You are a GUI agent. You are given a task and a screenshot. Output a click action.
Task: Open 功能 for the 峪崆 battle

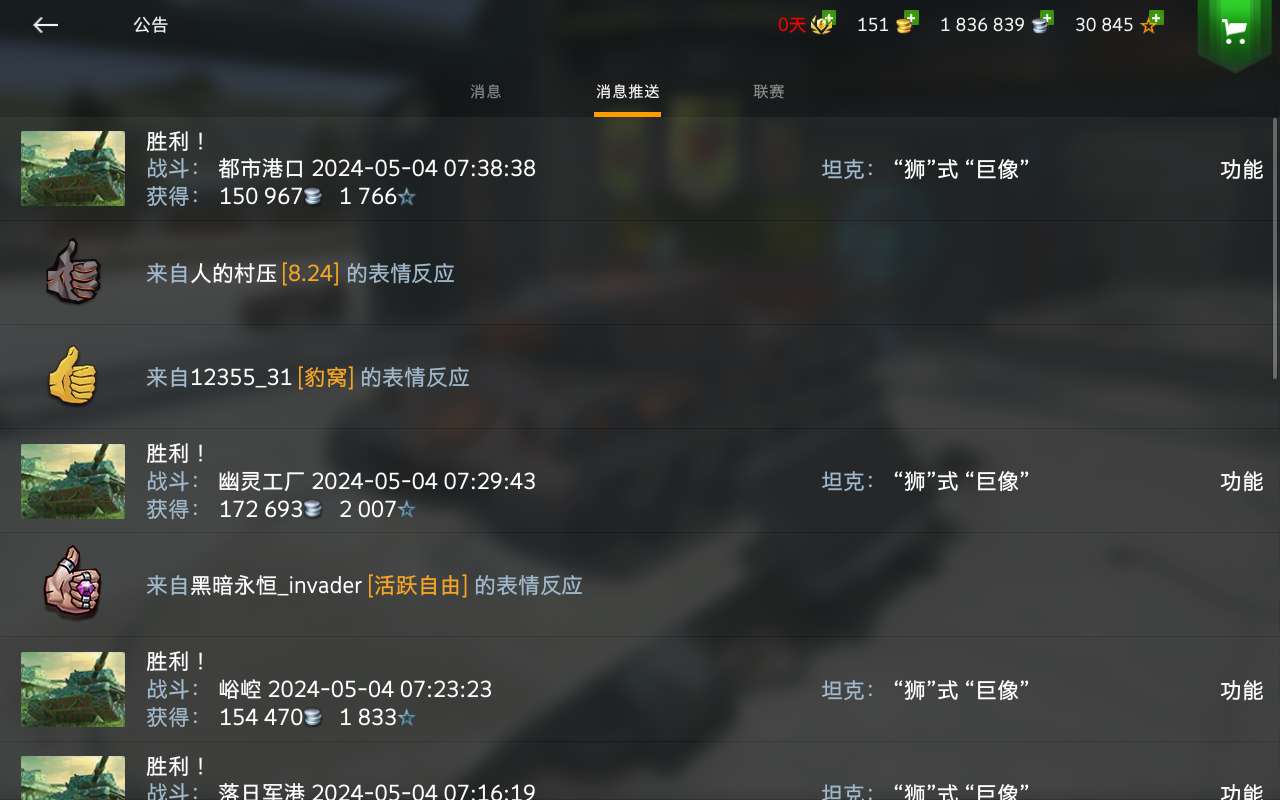(1241, 690)
